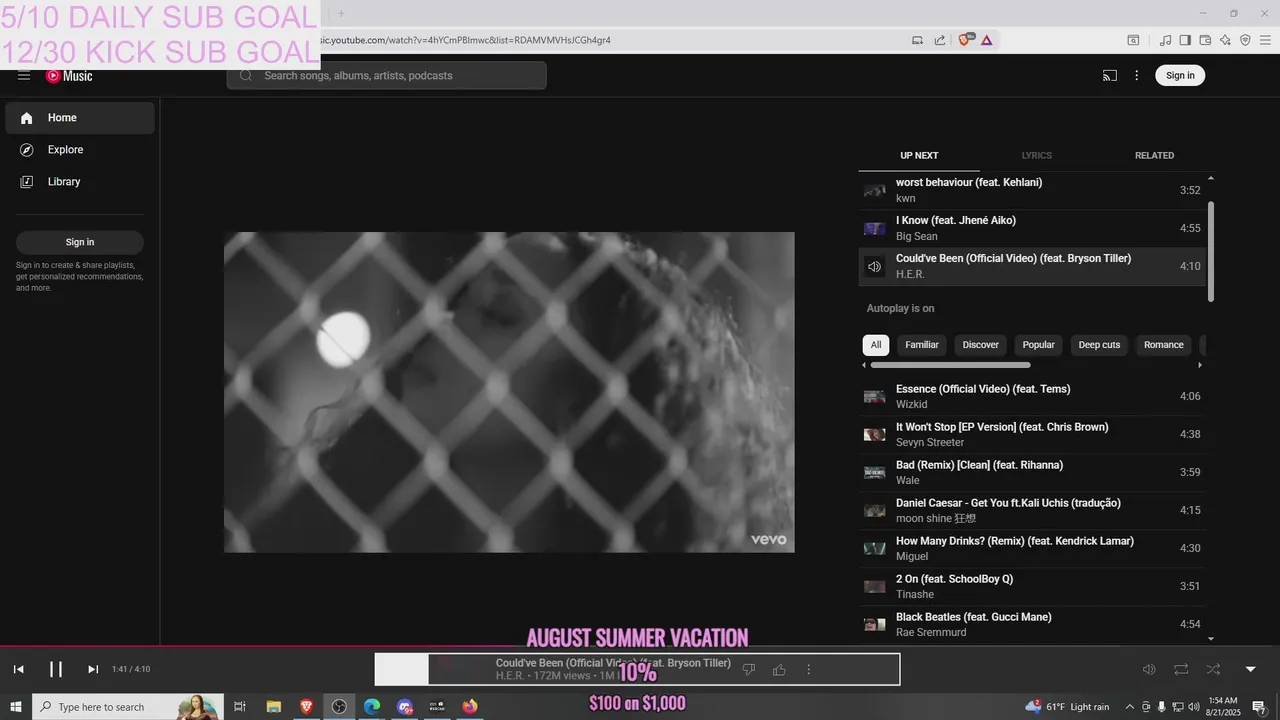
Task: Click the browser address bar URL
Action: pyautogui.click(x=465, y=40)
